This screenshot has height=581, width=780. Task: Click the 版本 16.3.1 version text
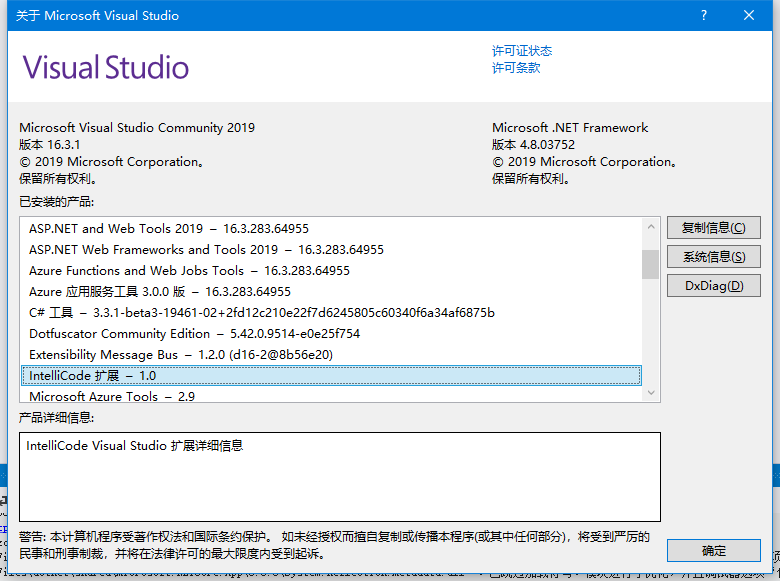point(49,145)
